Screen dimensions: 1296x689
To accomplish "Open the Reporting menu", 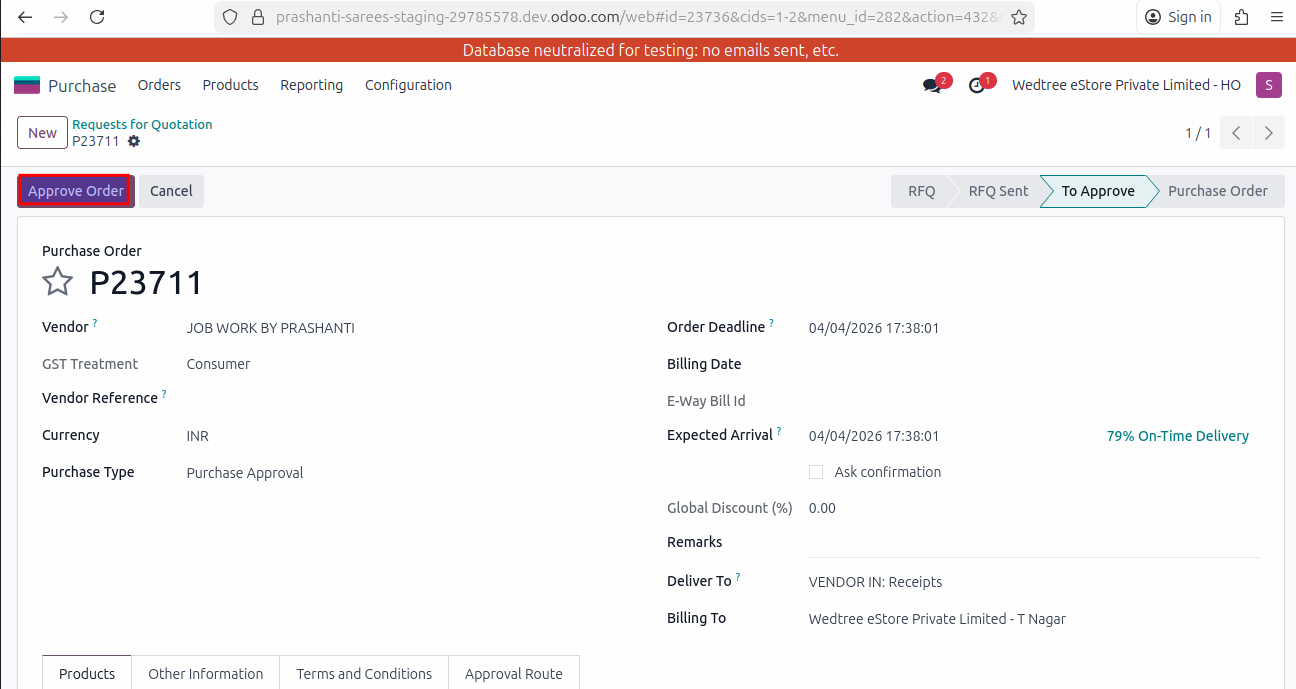I will [312, 85].
